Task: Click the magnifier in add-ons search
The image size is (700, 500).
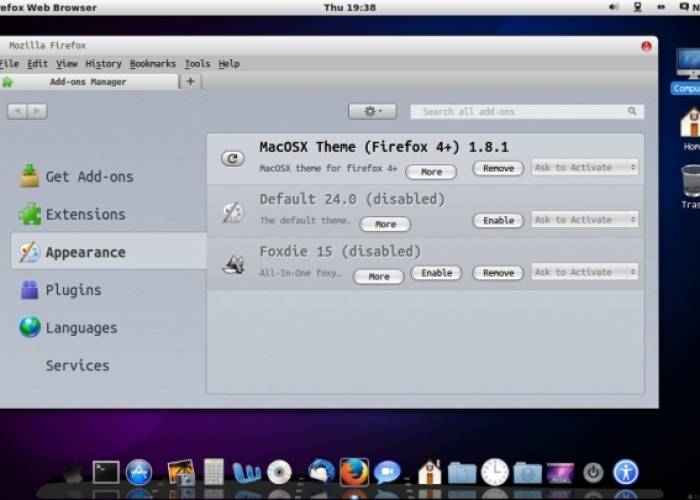Action: point(632,111)
